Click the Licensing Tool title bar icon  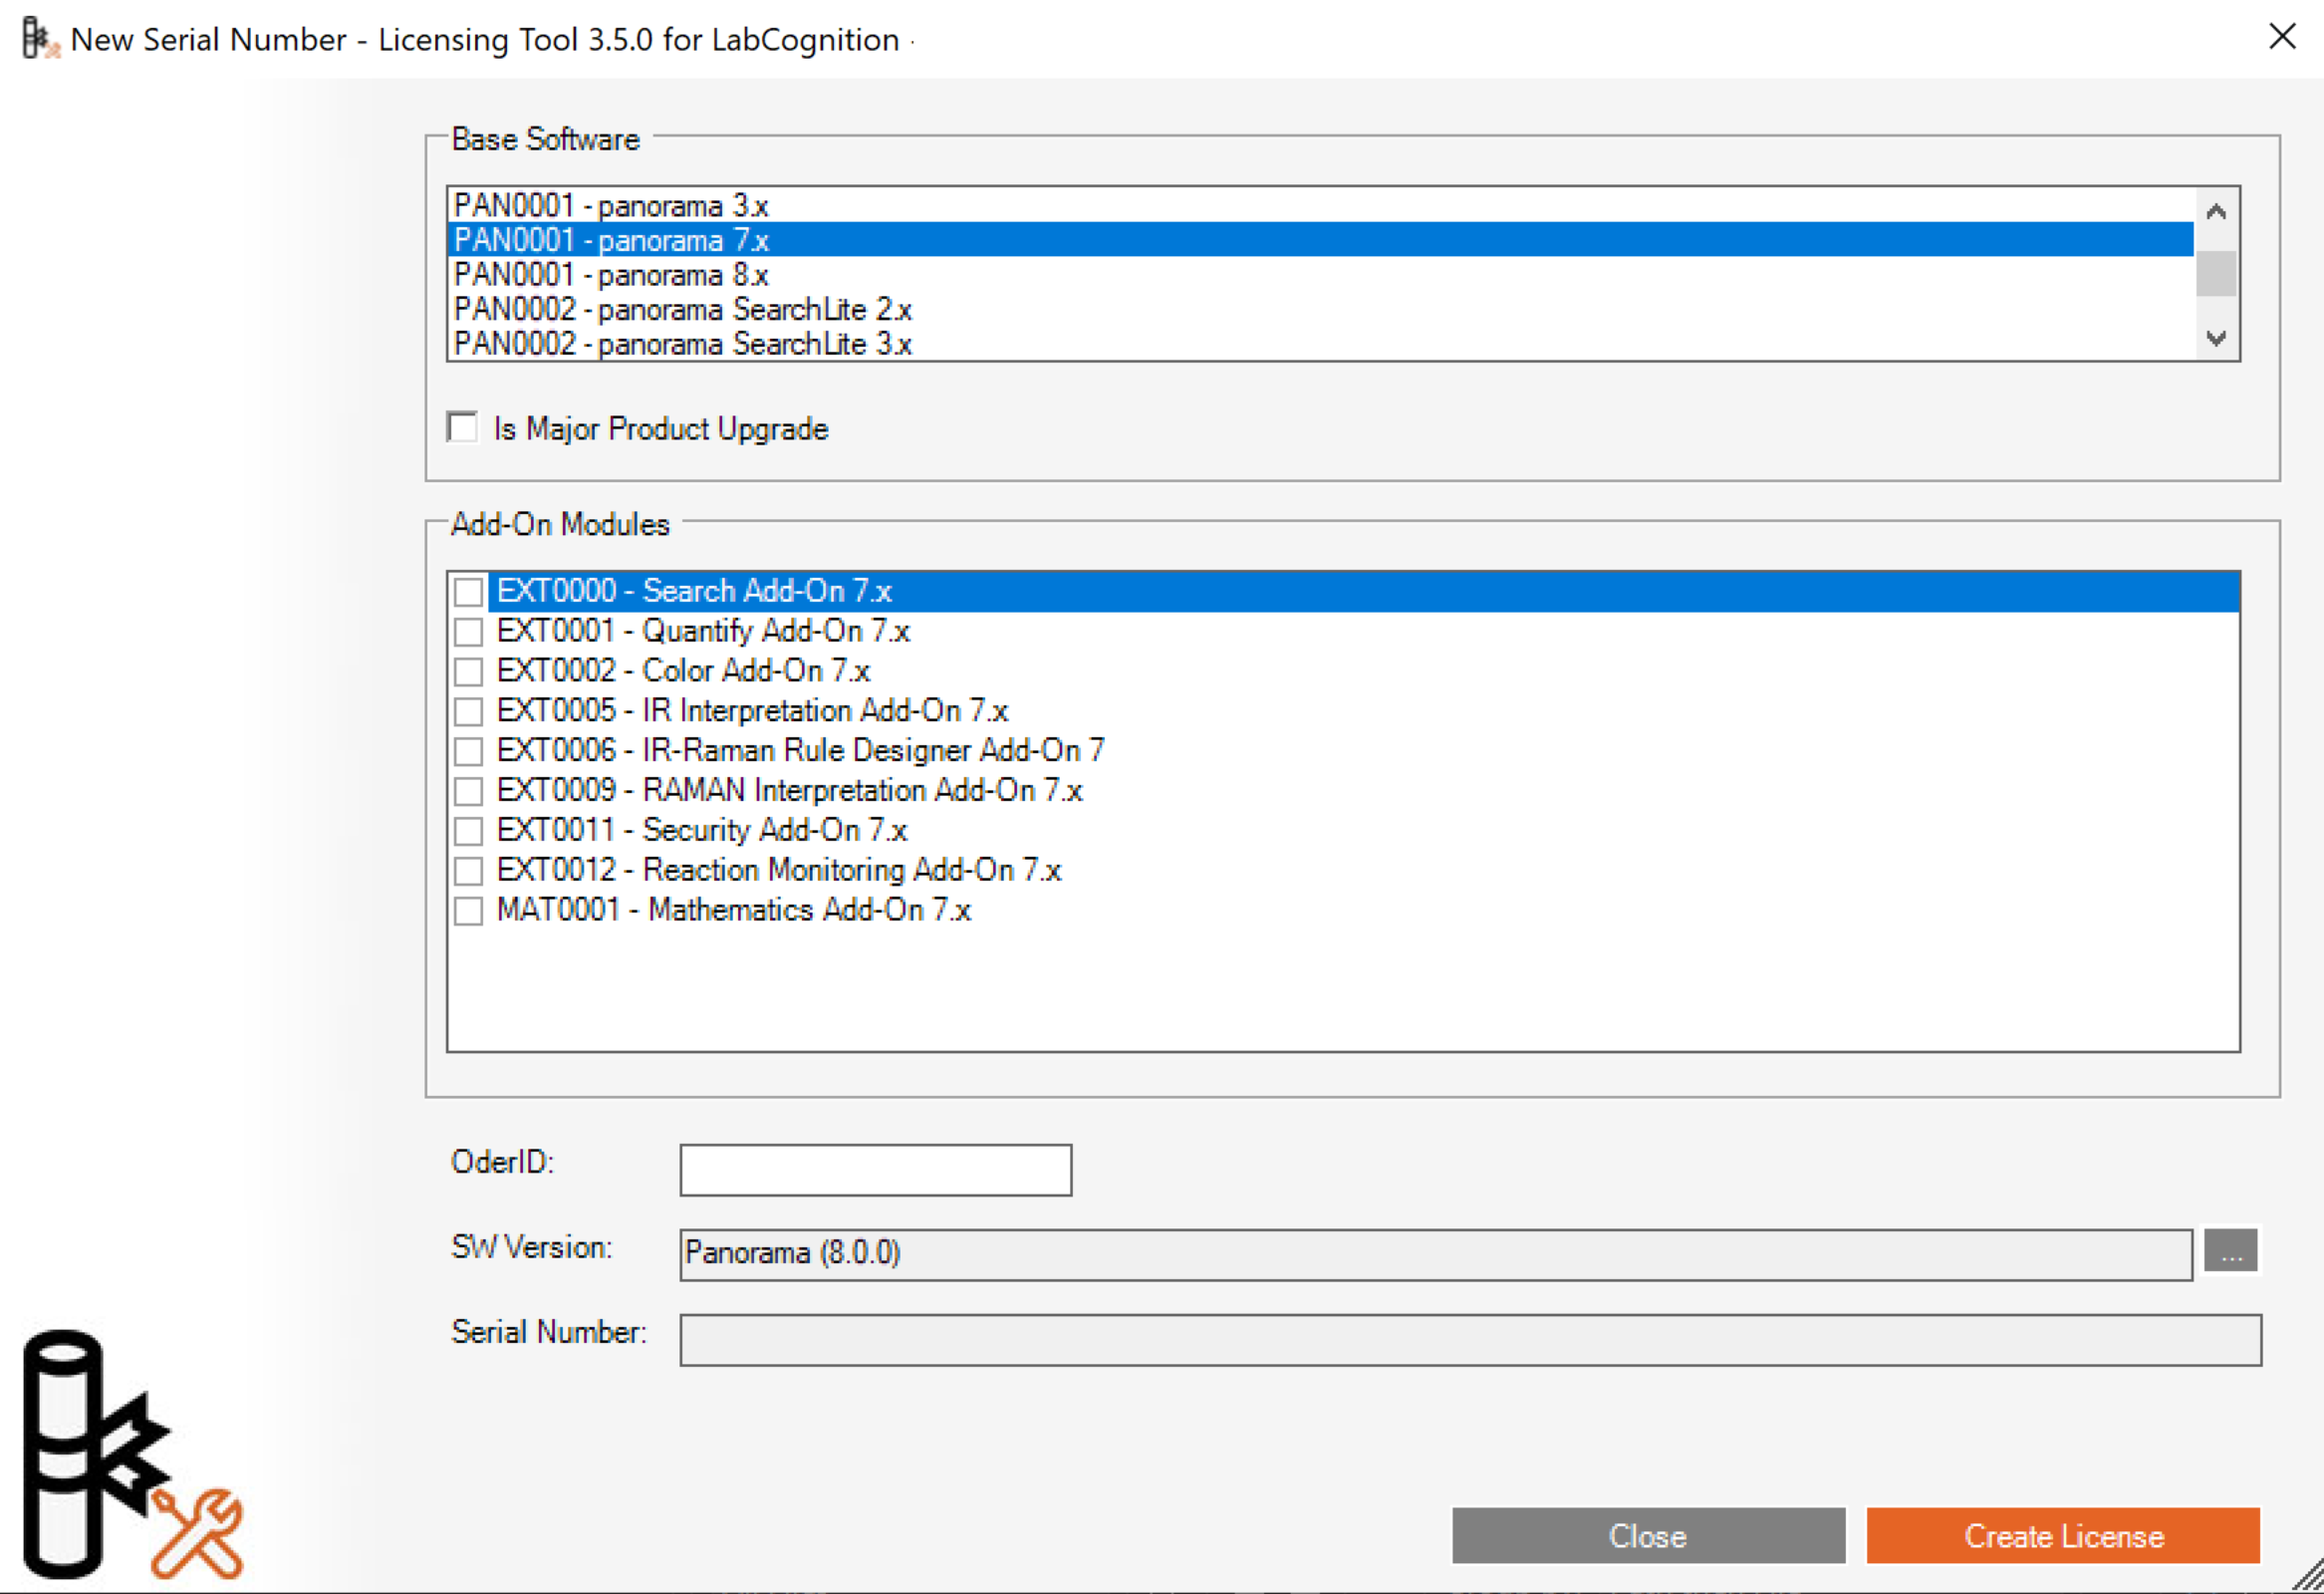pos(40,40)
